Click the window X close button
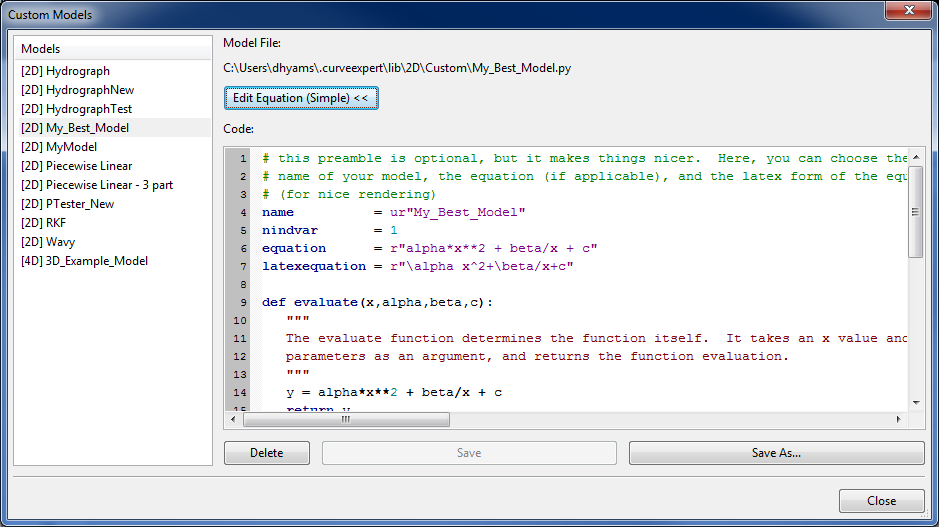Screen dimensions: 939x527 coord(908,10)
